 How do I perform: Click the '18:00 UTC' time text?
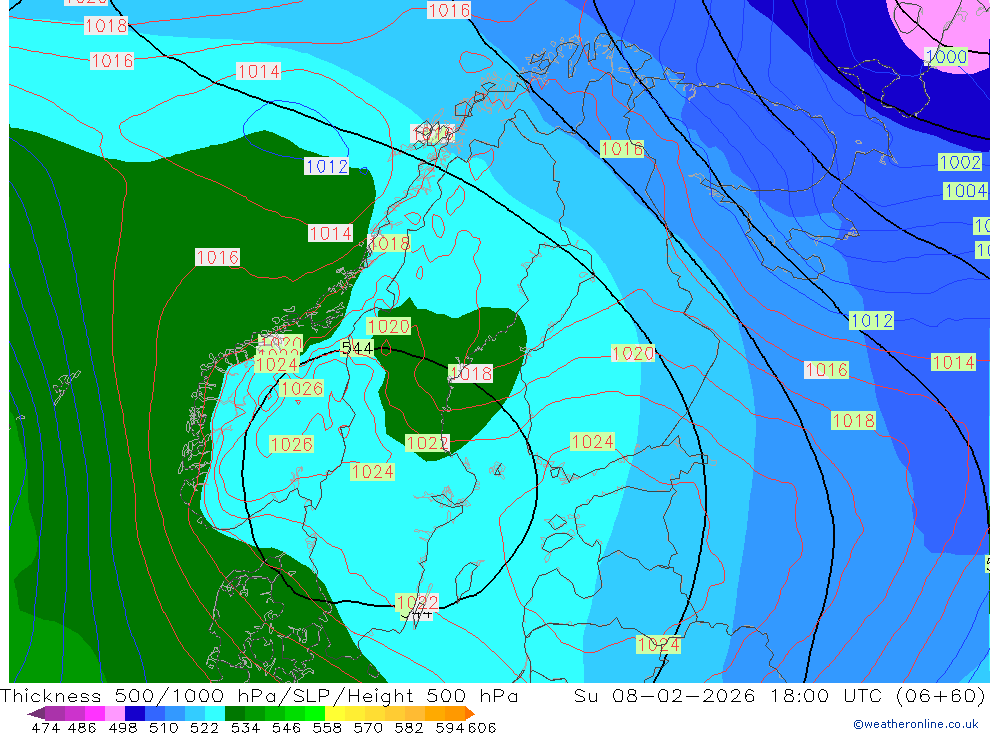click(x=826, y=695)
